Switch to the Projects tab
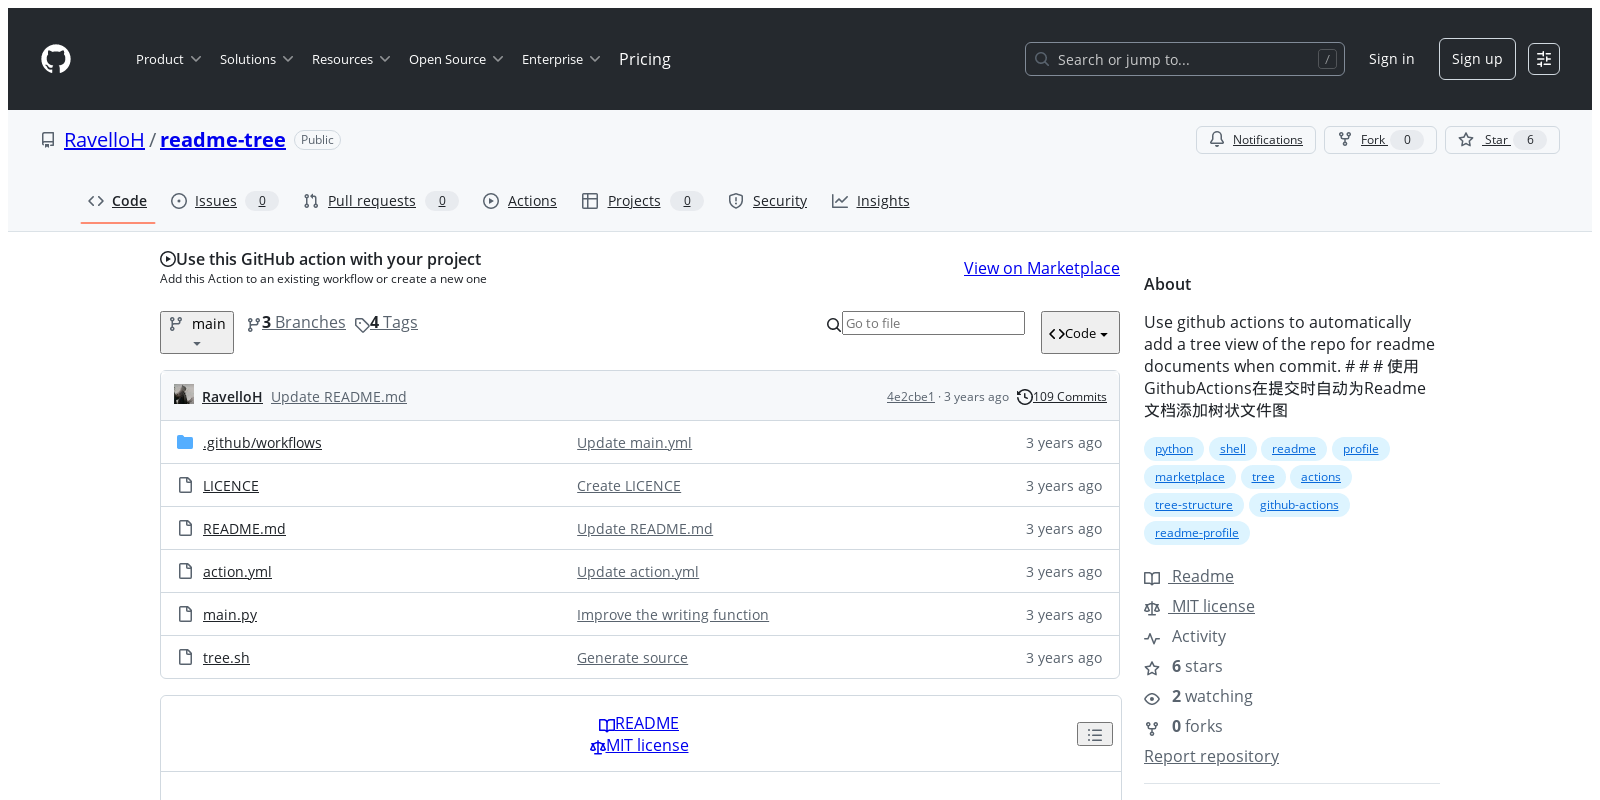This screenshot has height=800, width=1600. coord(642,201)
